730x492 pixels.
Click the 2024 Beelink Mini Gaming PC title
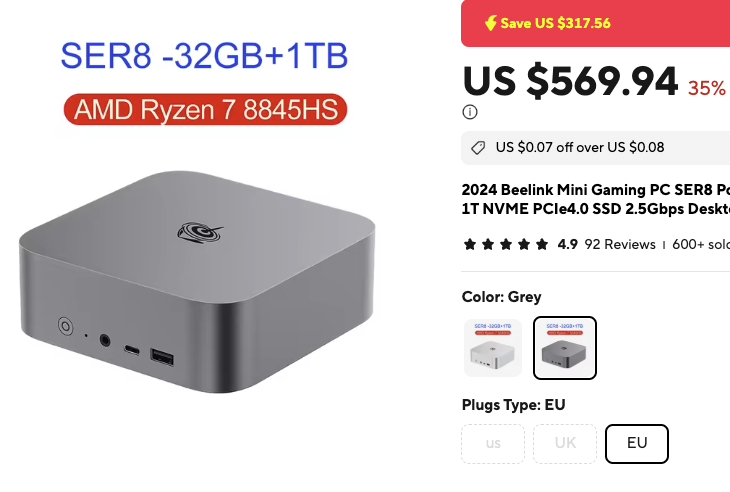click(595, 199)
